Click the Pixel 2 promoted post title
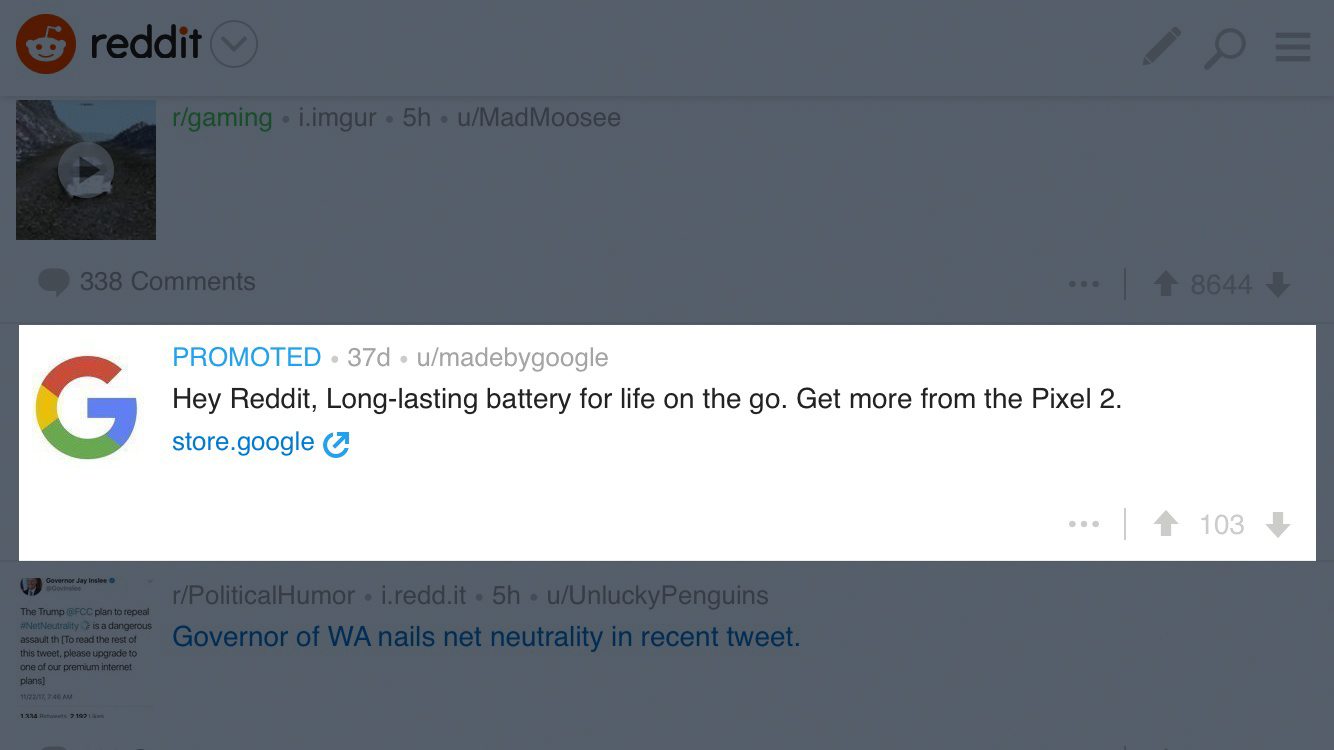 [647, 399]
